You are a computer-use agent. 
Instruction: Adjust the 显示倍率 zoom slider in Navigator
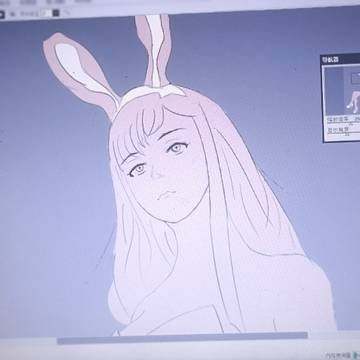click(343, 124)
